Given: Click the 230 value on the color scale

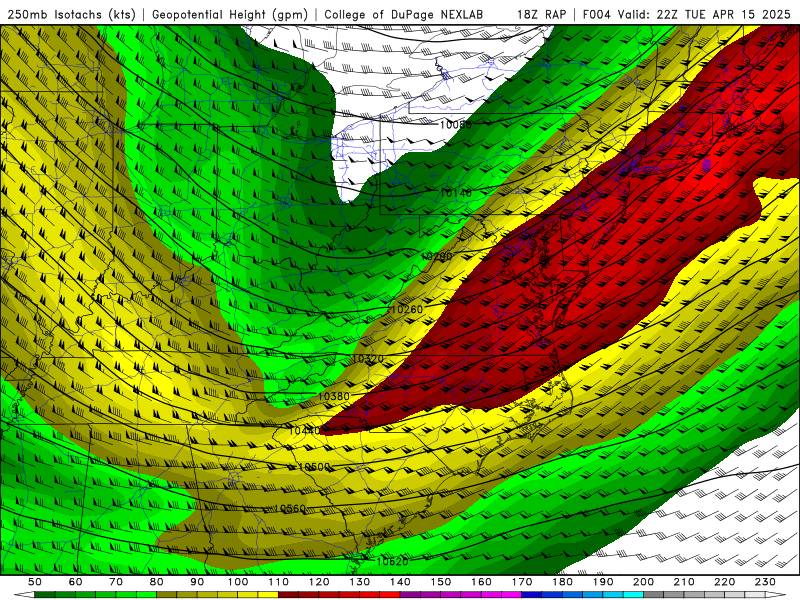Looking at the screenshot, I should pyautogui.click(x=765, y=582).
